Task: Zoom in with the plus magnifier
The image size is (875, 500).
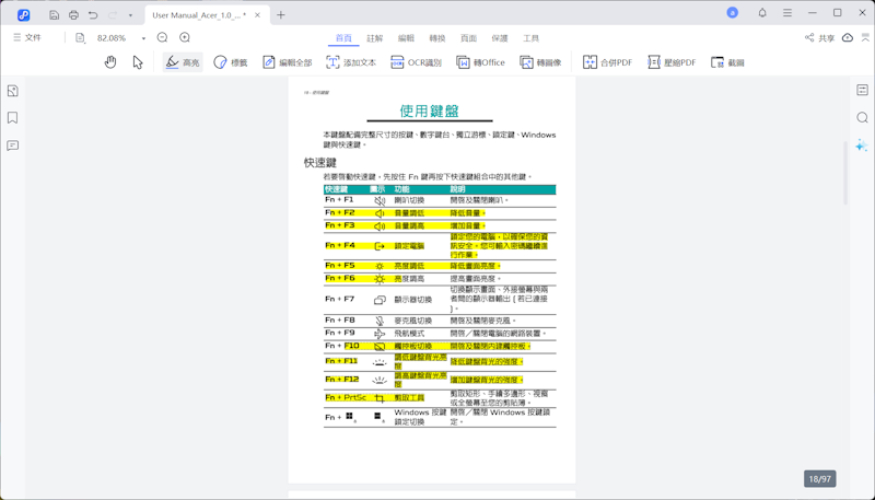Action: coord(185,37)
